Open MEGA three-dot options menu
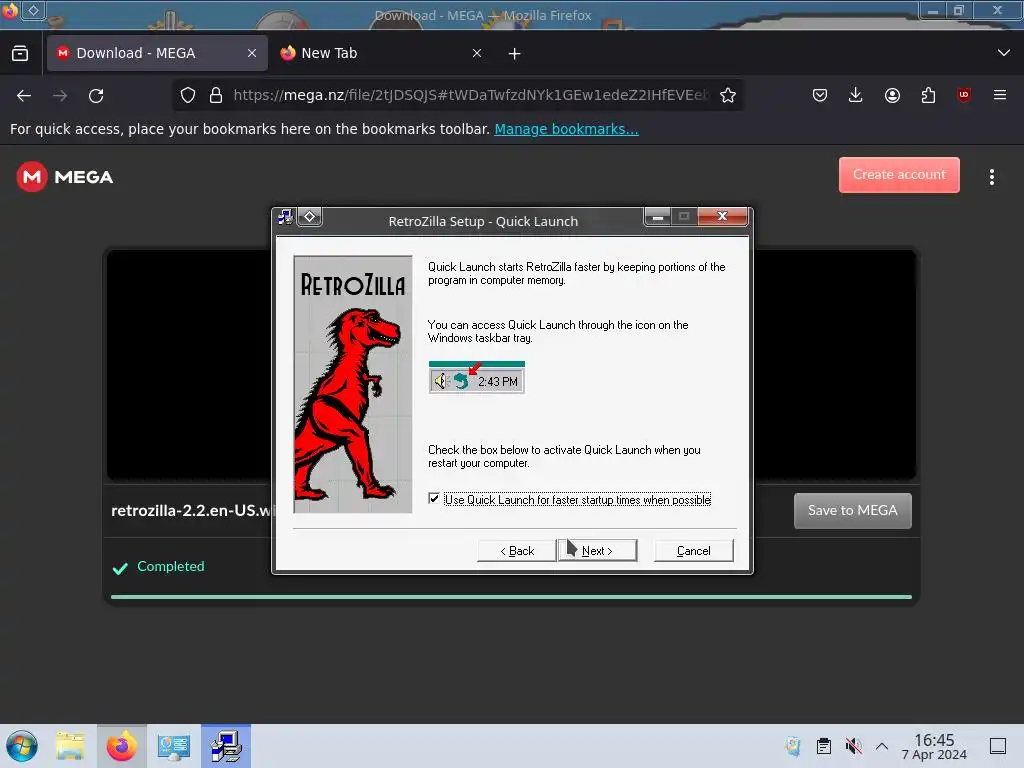Image resolution: width=1024 pixels, height=768 pixels. (x=992, y=177)
